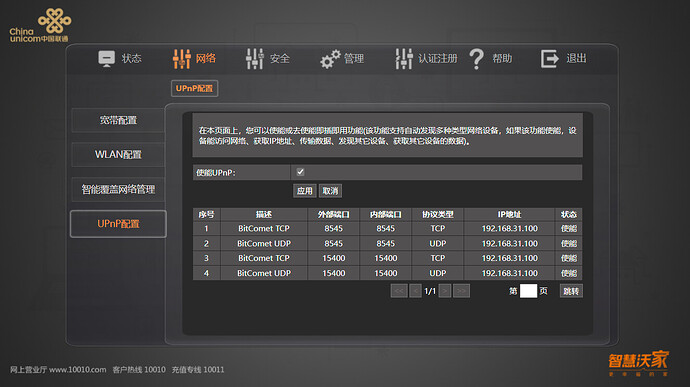Open the 管理 menu label
Screen dimensions: 690x387
(354, 59)
